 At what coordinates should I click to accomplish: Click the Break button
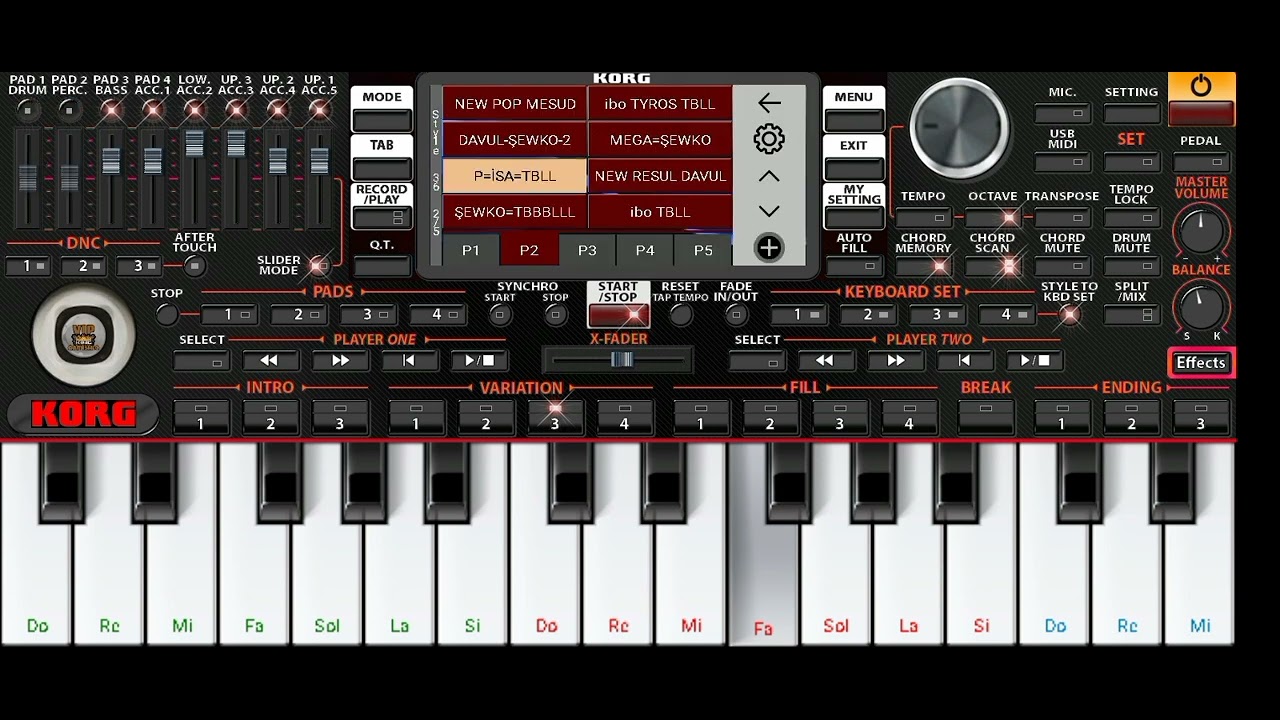(x=986, y=417)
